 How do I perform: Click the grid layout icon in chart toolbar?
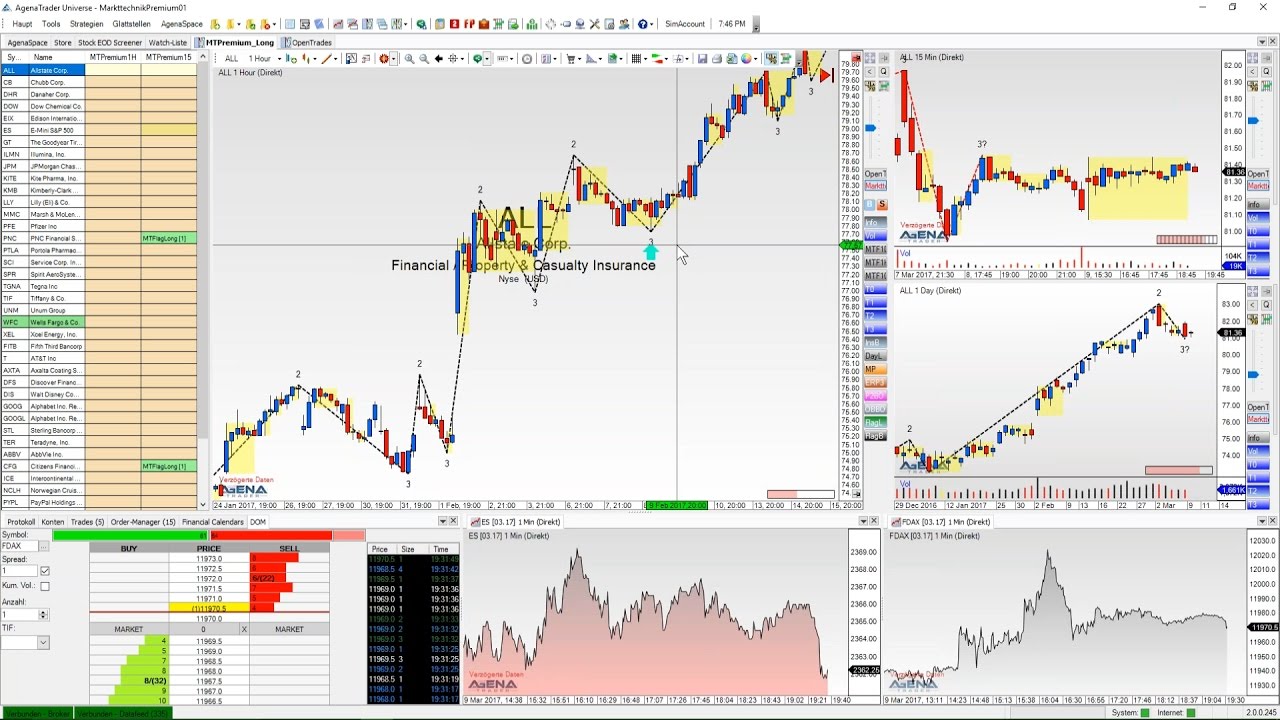click(x=635, y=59)
